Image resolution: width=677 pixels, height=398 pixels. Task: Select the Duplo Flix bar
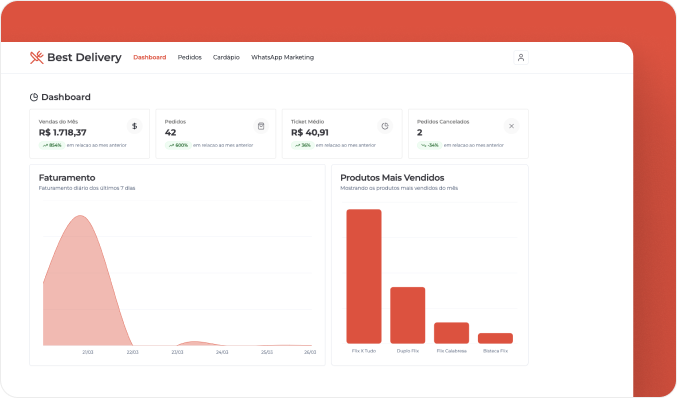click(x=408, y=315)
